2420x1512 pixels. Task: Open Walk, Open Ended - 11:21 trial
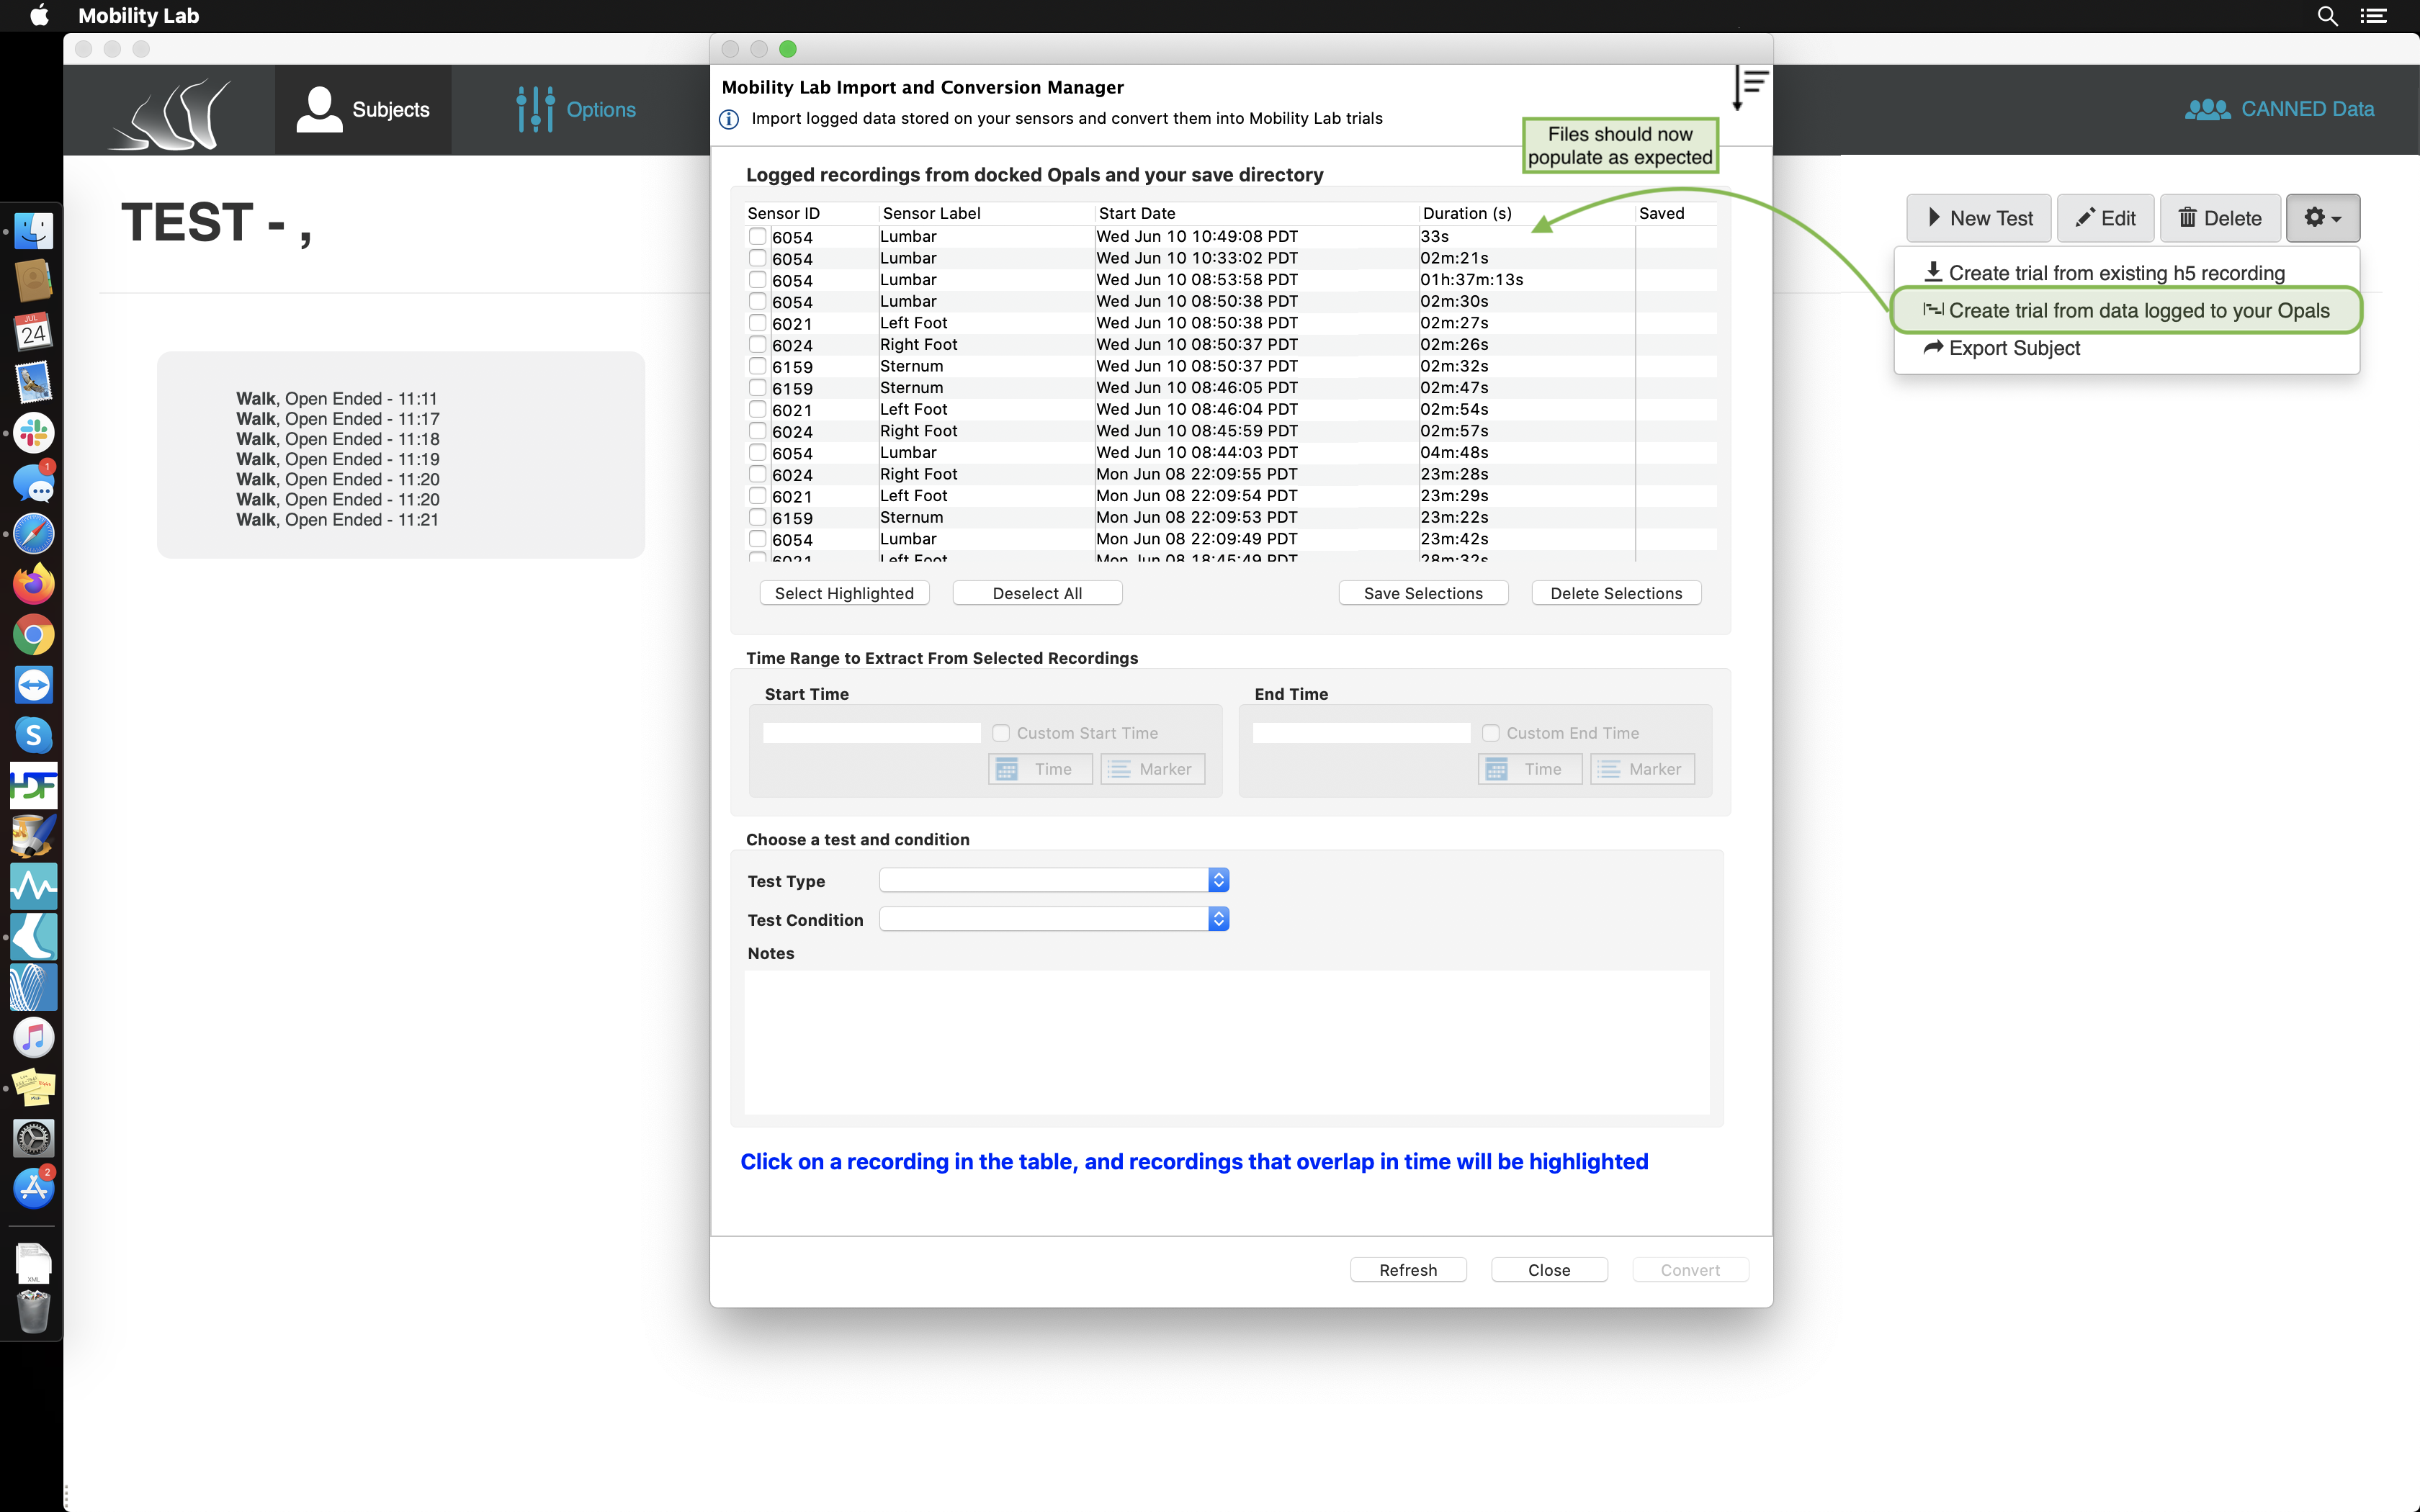[337, 519]
